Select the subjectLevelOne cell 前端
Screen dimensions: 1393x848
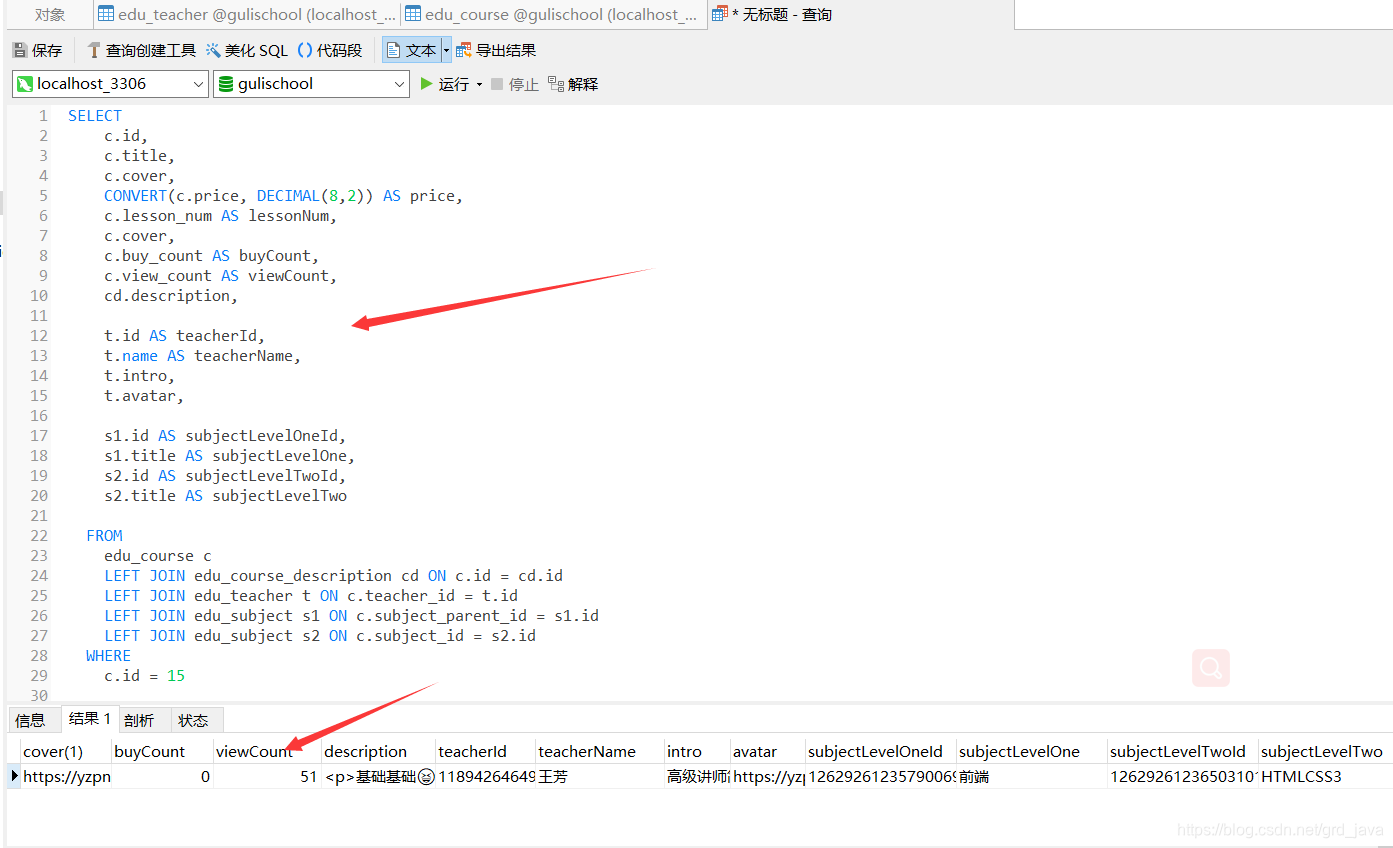tap(1031, 776)
